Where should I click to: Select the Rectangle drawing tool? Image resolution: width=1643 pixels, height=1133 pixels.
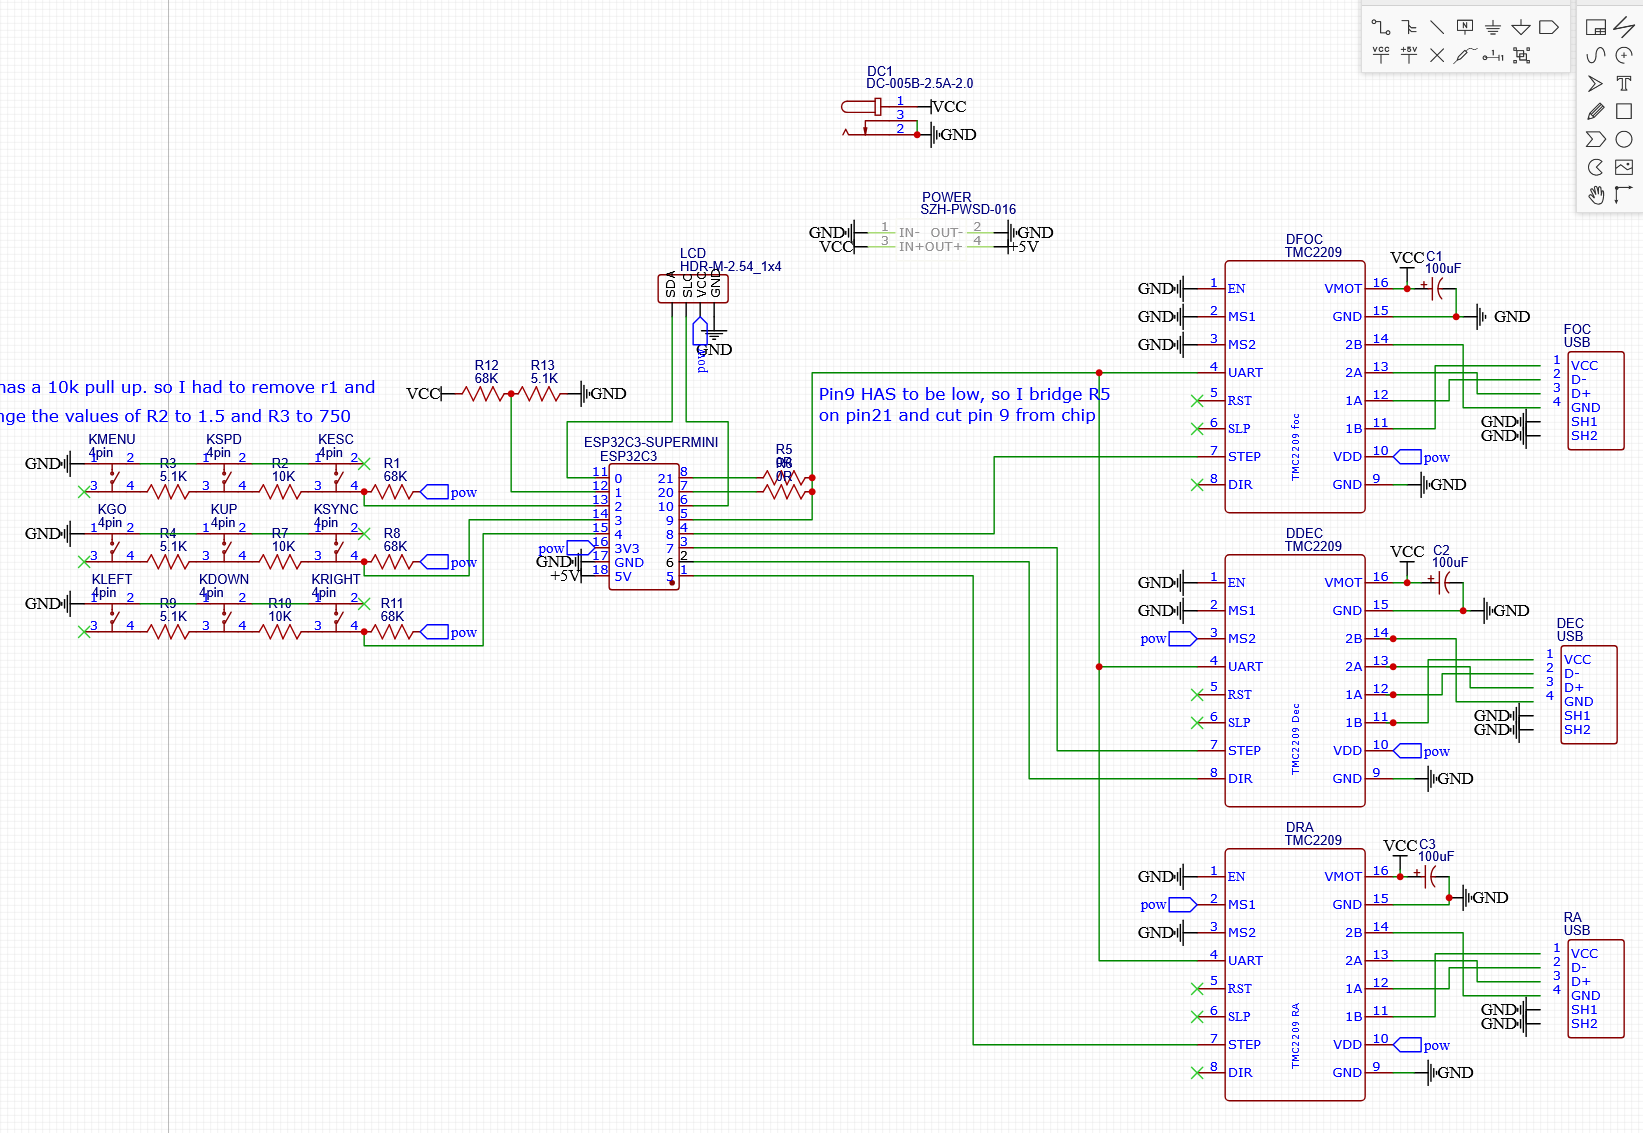pyautogui.click(x=1624, y=111)
